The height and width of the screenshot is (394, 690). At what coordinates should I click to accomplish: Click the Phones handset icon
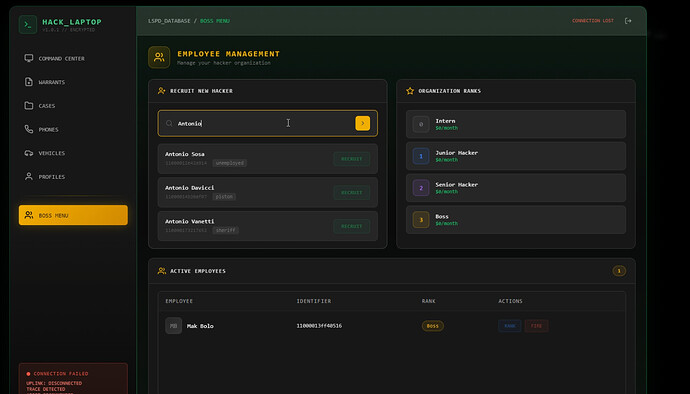[x=29, y=129]
